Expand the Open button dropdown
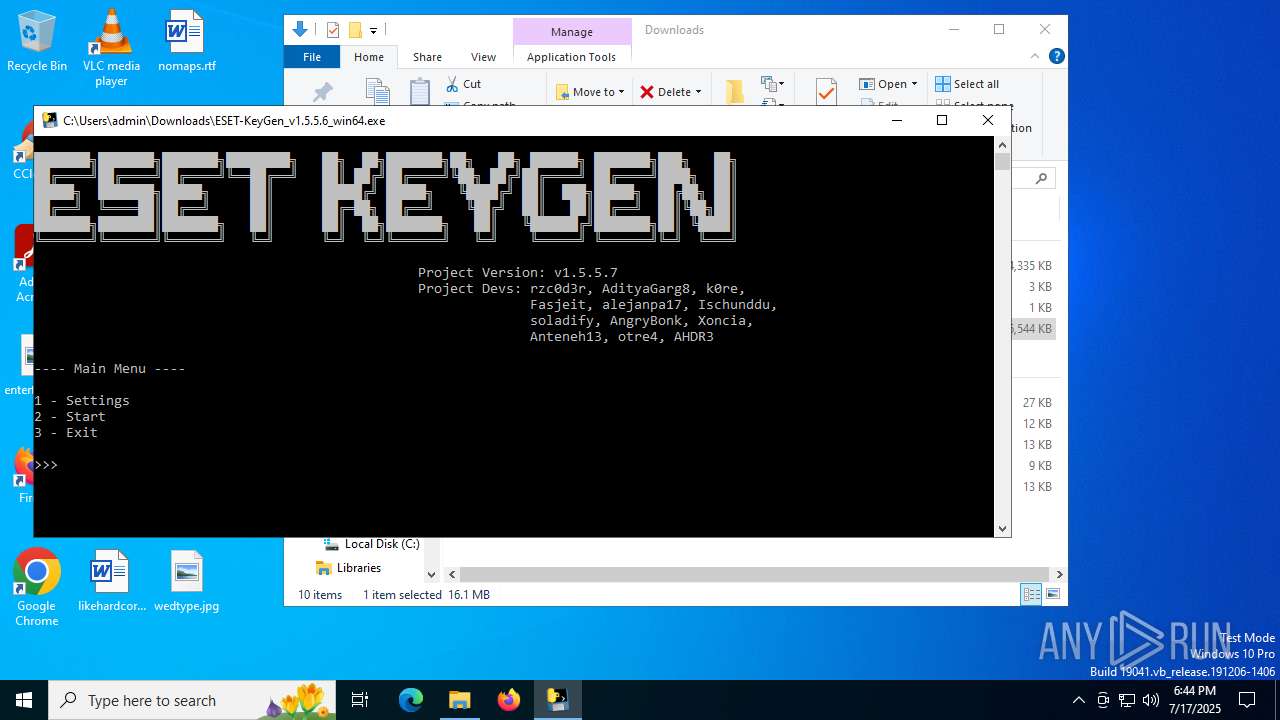 888,84
